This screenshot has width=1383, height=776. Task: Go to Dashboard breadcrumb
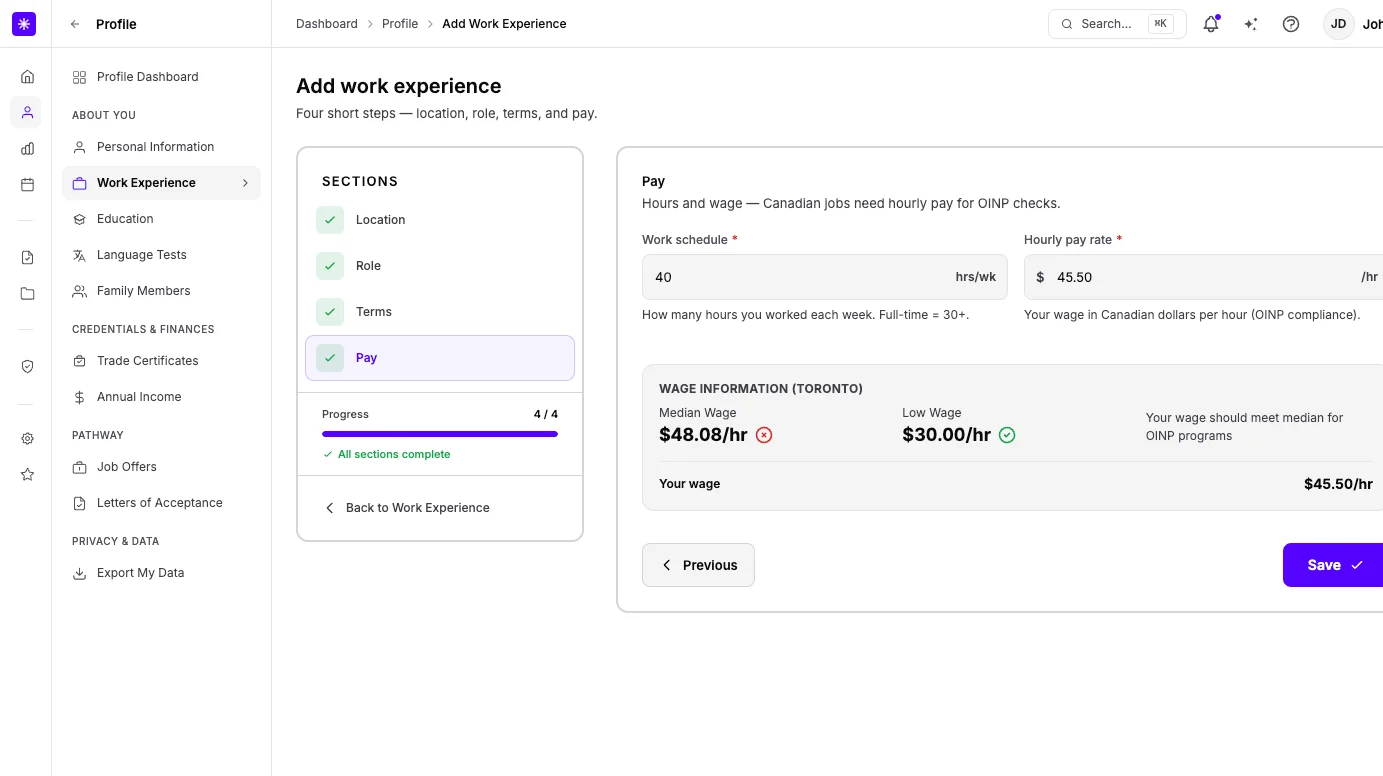tap(326, 24)
